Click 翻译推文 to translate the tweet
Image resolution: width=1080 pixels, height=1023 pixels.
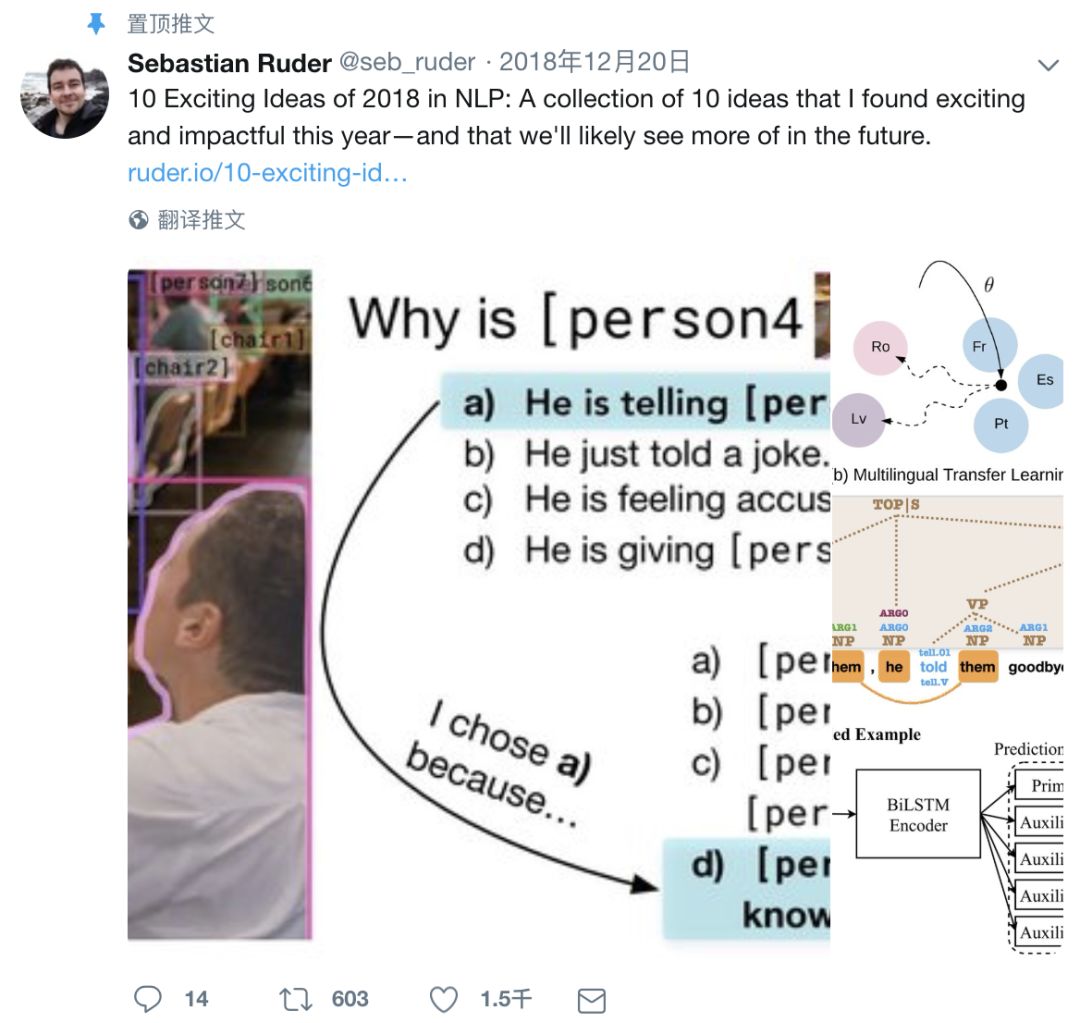click(x=201, y=220)
